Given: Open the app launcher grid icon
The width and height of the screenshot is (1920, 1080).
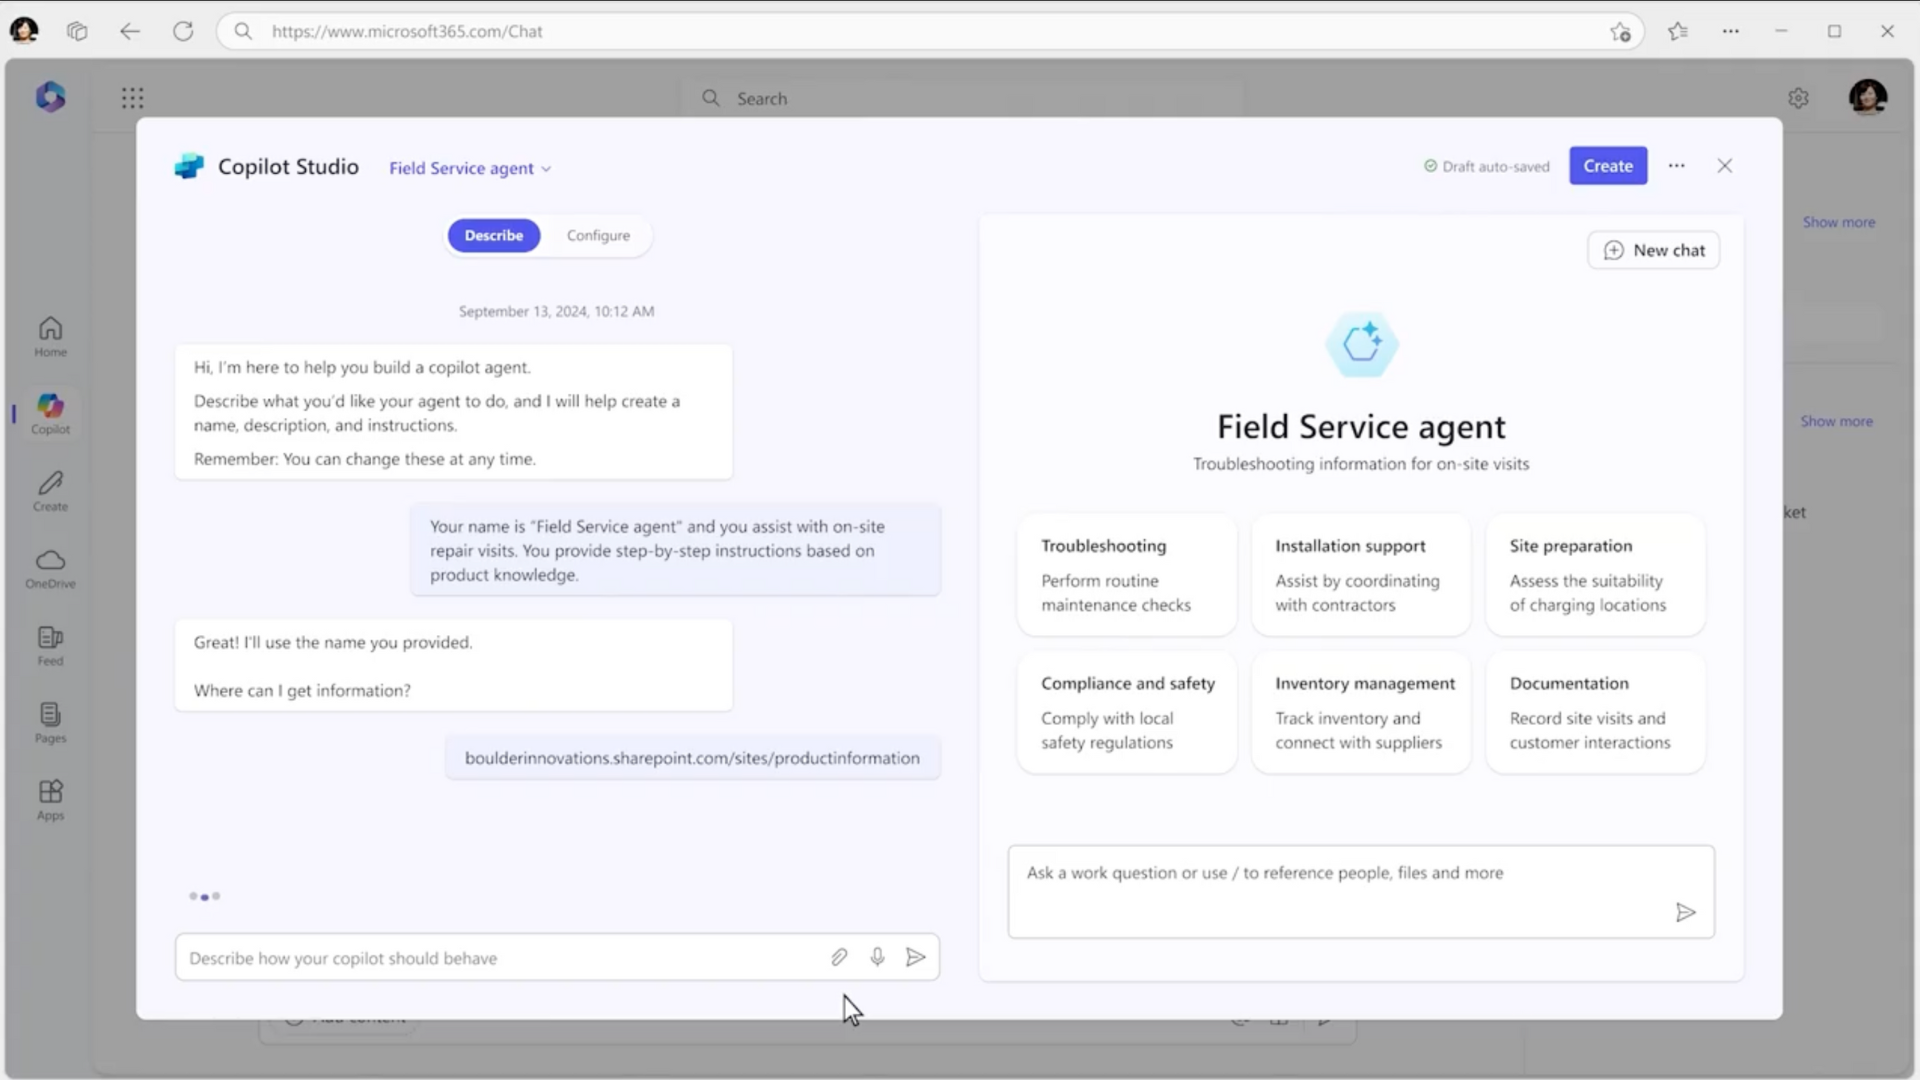Looking at the screenshot, I should (132, 98).
